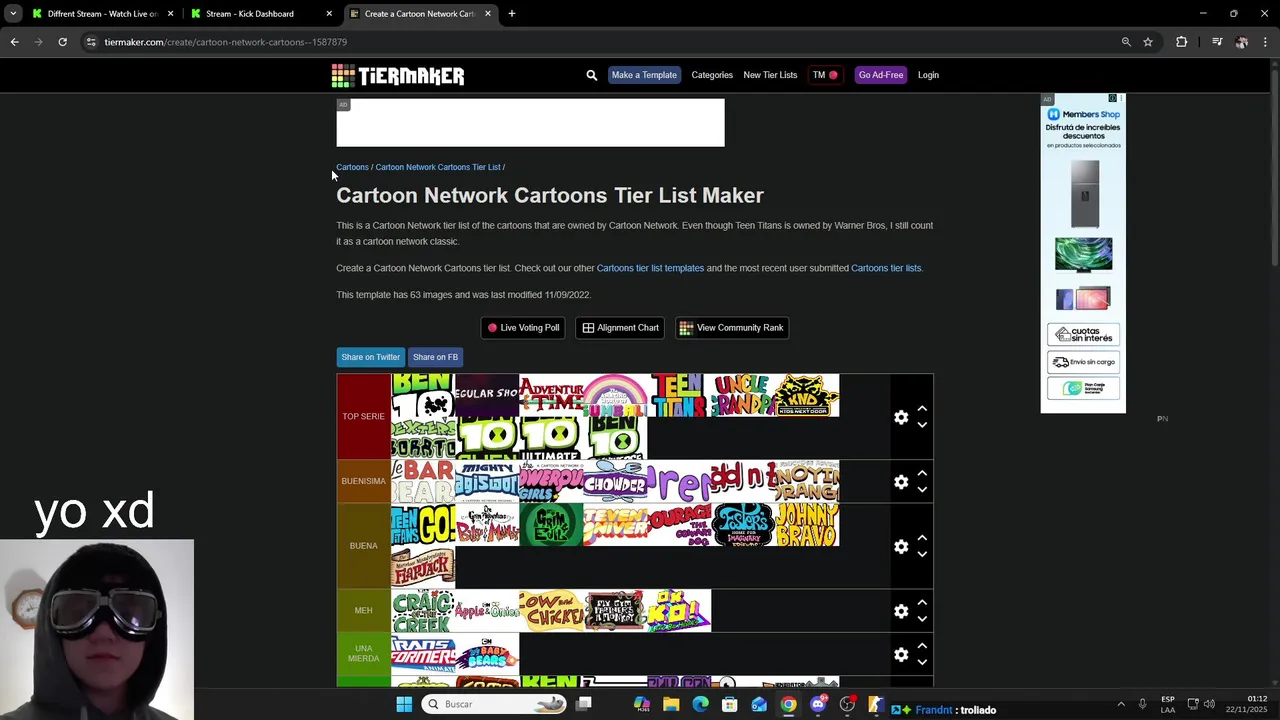Open the Categories menu item
Image resolution: width=1280 pixels, height=720 pixels.
(x=712, y=75)
